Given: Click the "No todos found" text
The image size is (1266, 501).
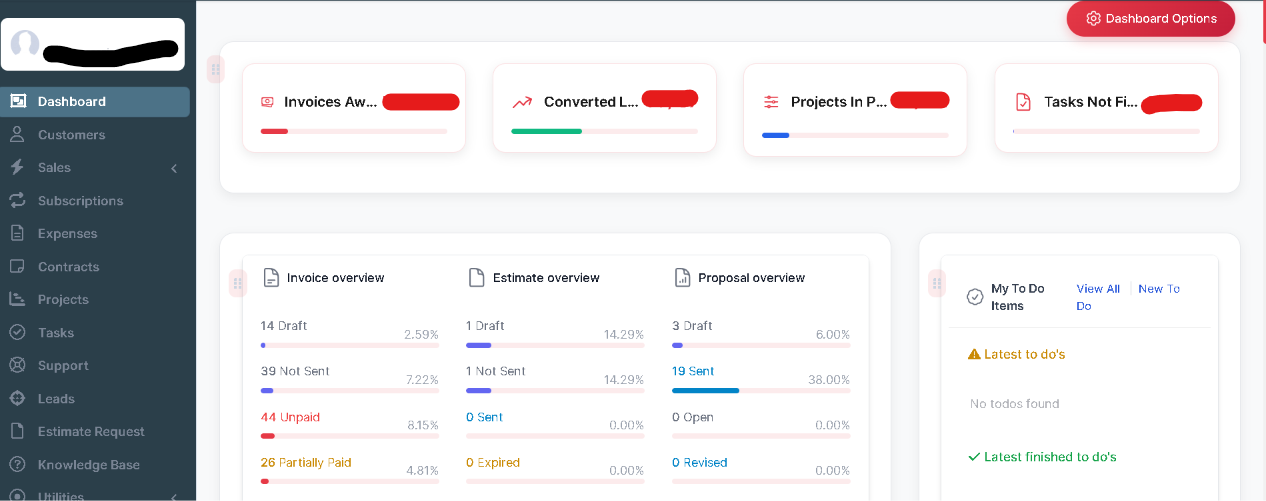Looking at the screenshot, I should (x=1015, y=404).
